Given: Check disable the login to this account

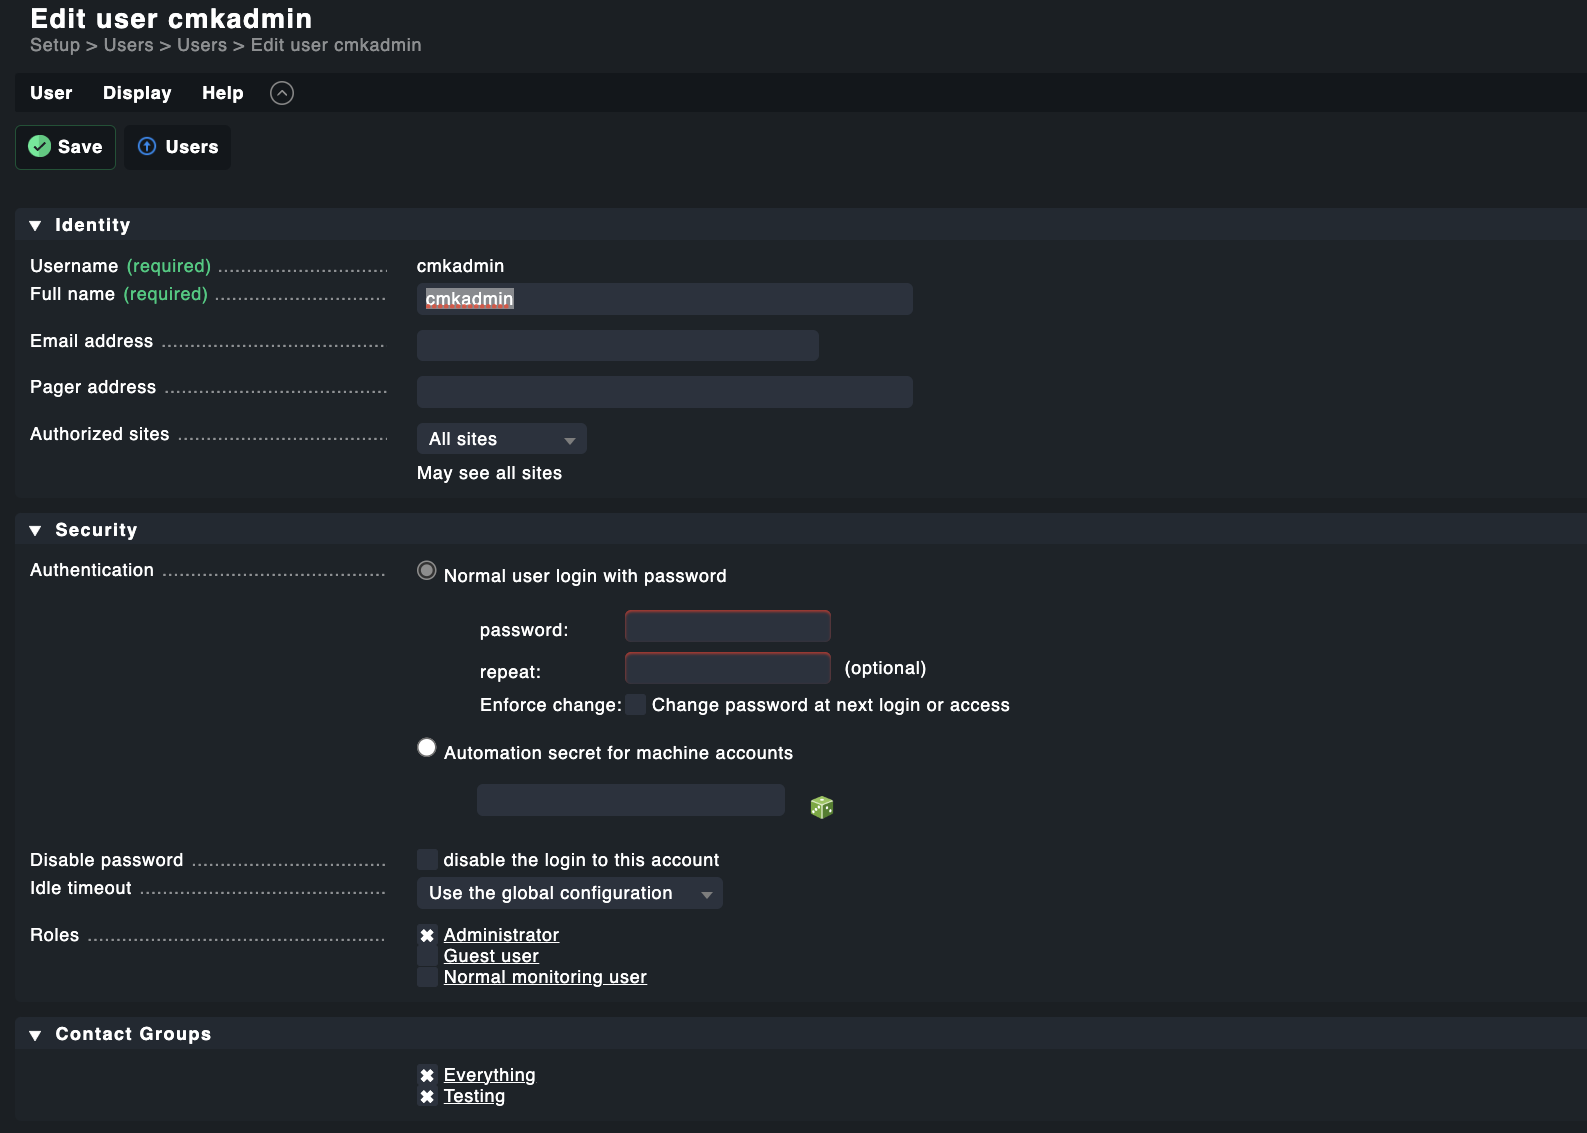Looking at the screenshot, I should [x=427, y=860].
